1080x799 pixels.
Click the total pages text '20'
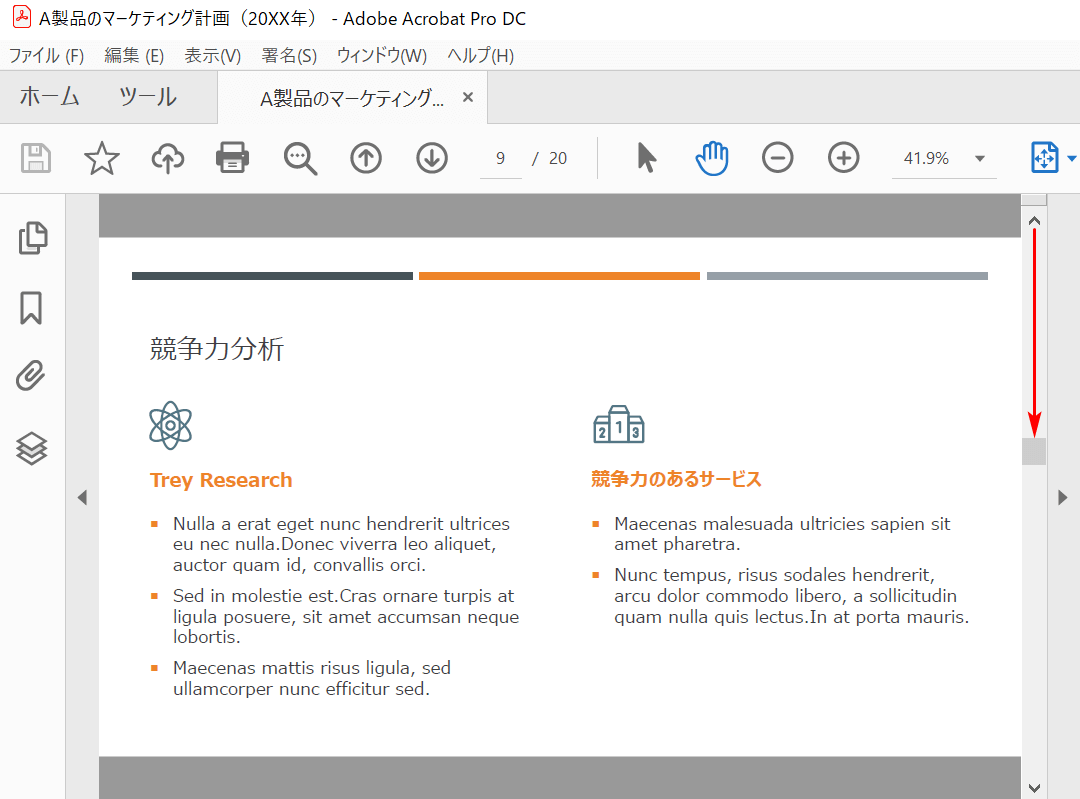[x=558, y=158]
